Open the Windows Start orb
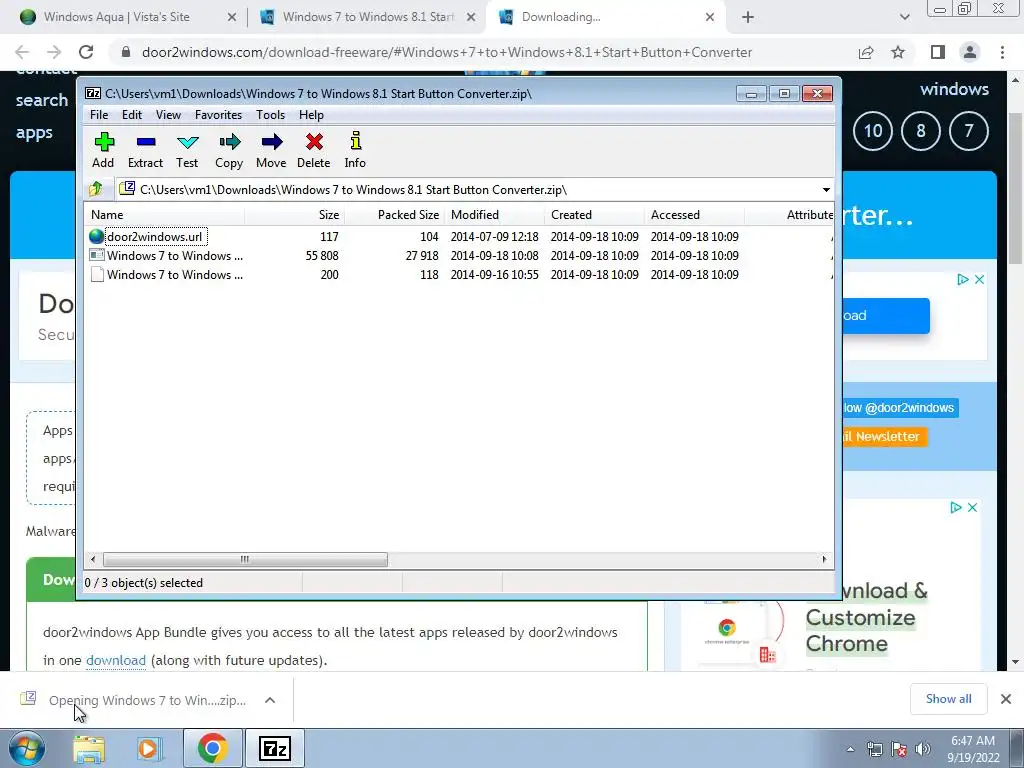The width and height of the screenshot is (1024, 768). tap(26, 749)
